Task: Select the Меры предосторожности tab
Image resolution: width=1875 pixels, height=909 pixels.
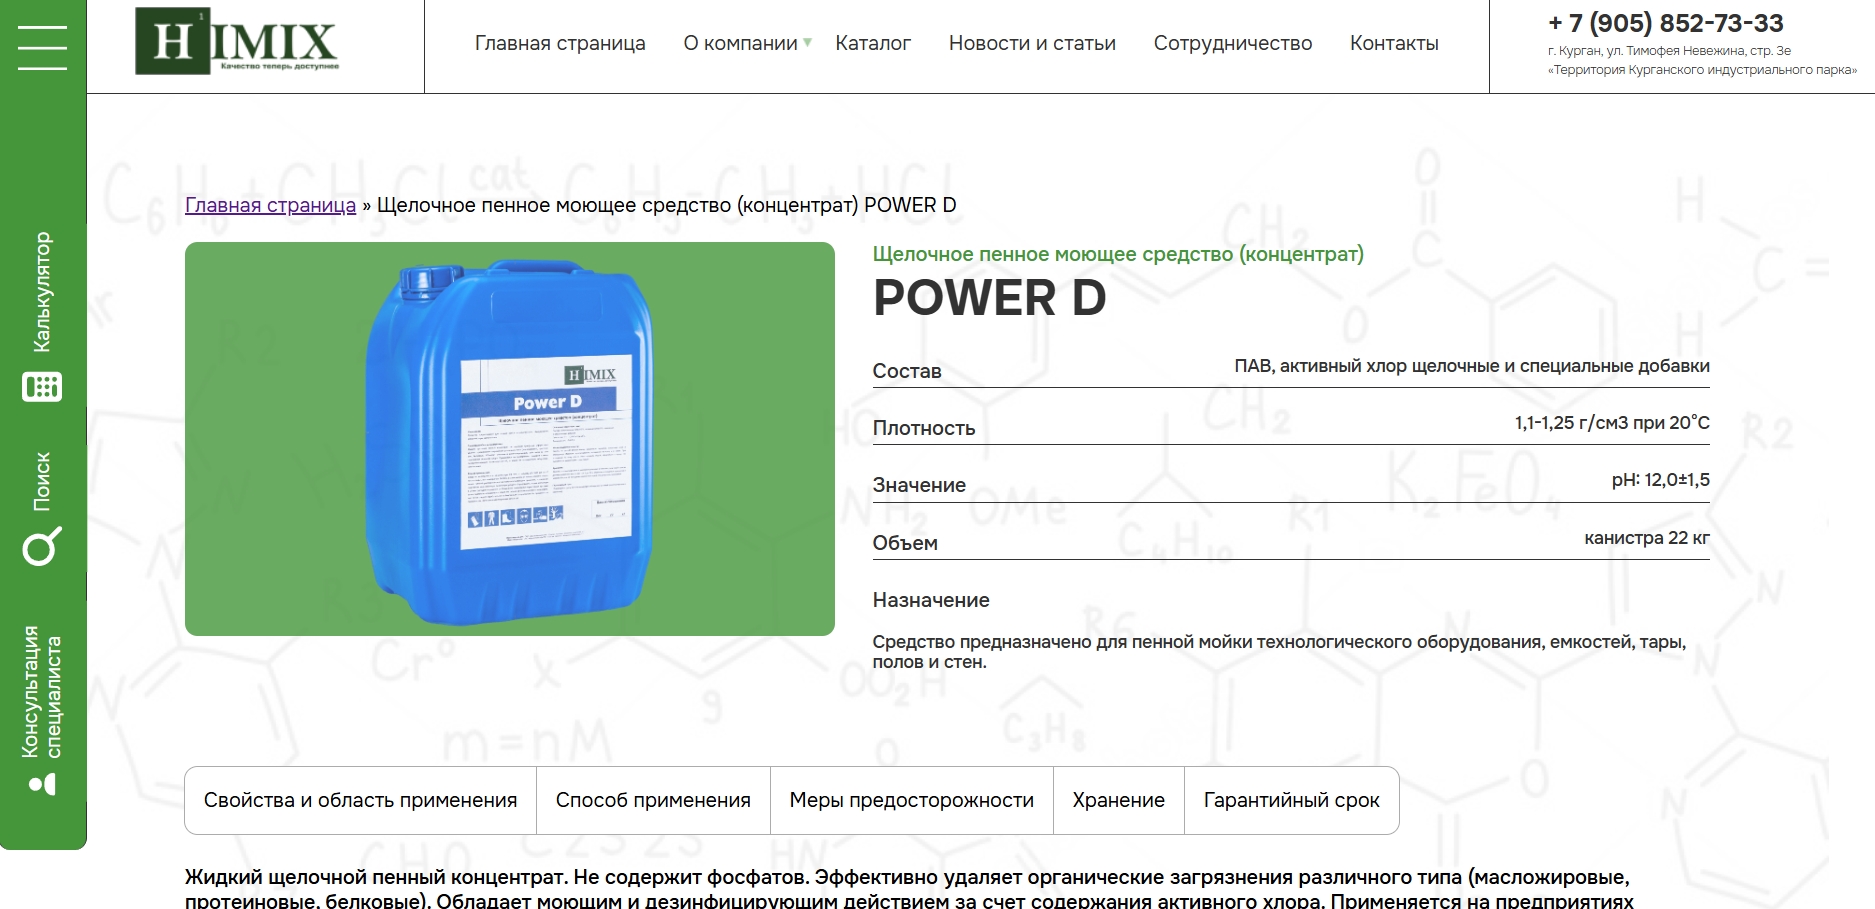Action: 911,800
